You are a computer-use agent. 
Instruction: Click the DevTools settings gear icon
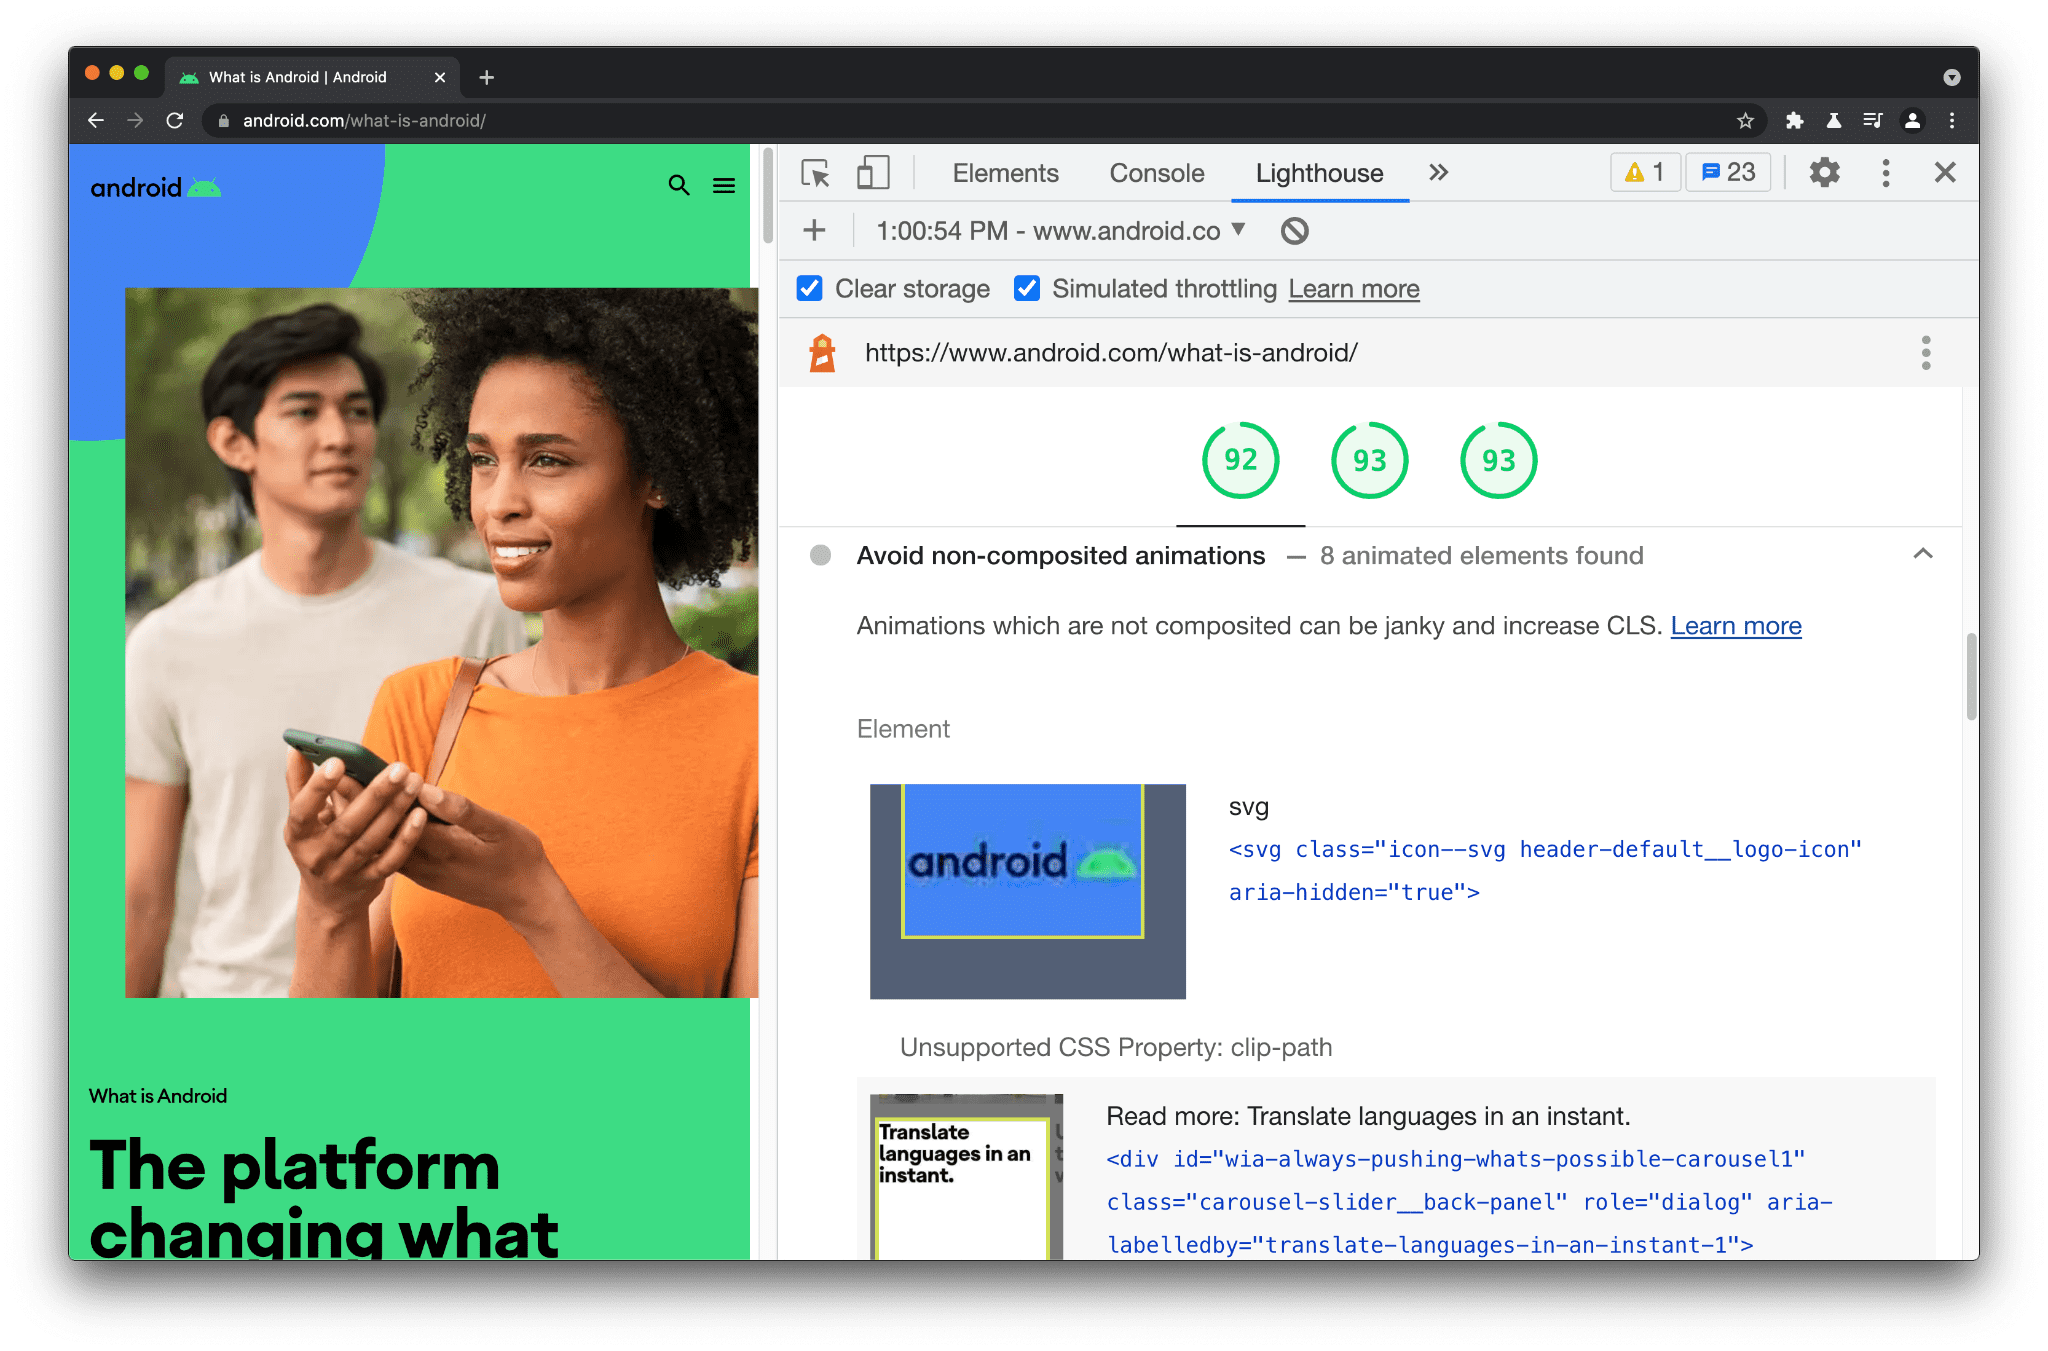pos(1825,172)
